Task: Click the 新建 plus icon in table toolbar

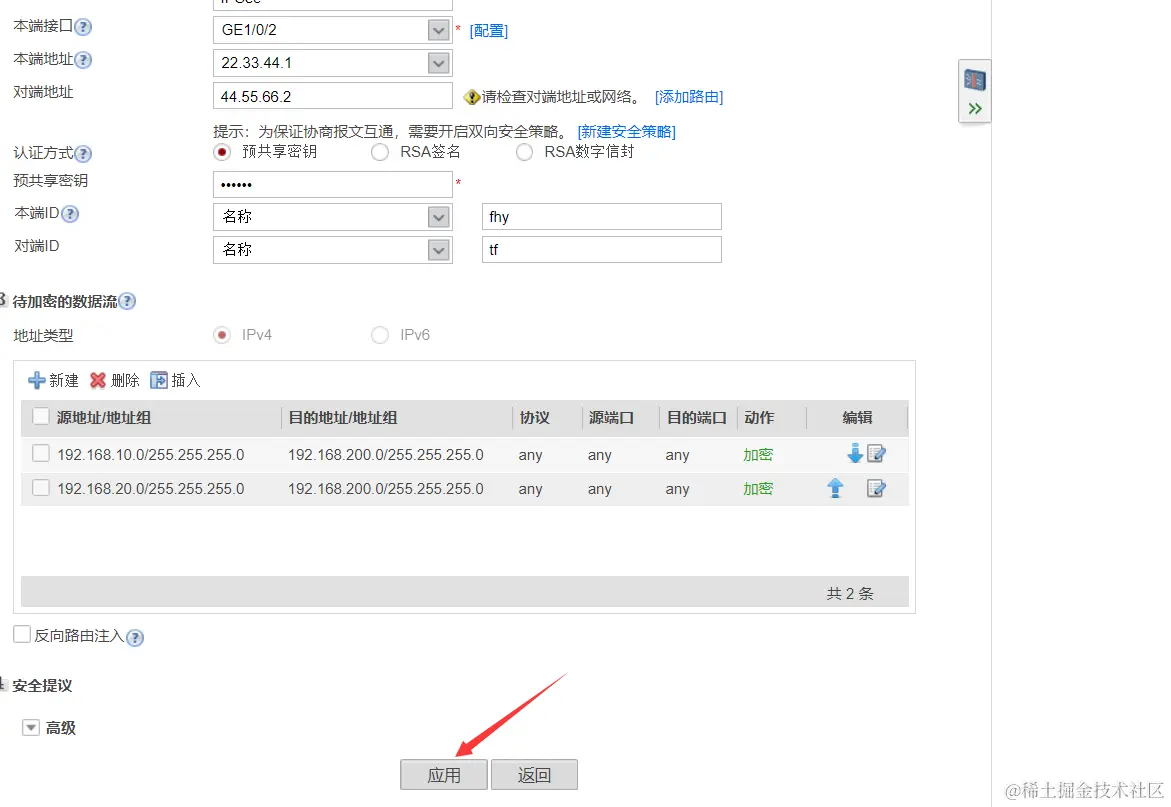Action: coord(37,381)
